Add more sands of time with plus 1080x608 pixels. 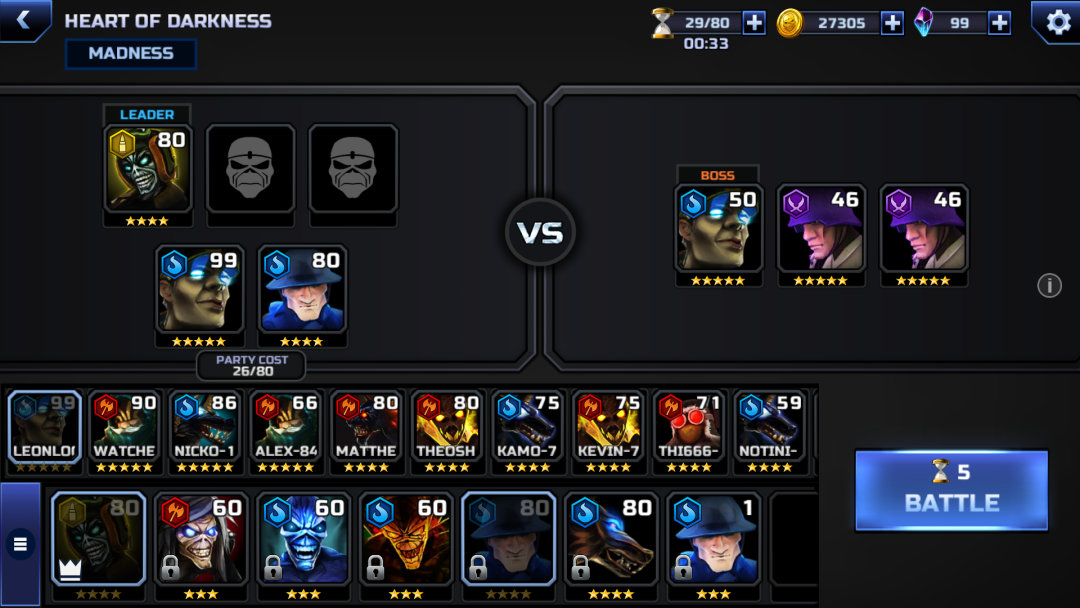754,23
